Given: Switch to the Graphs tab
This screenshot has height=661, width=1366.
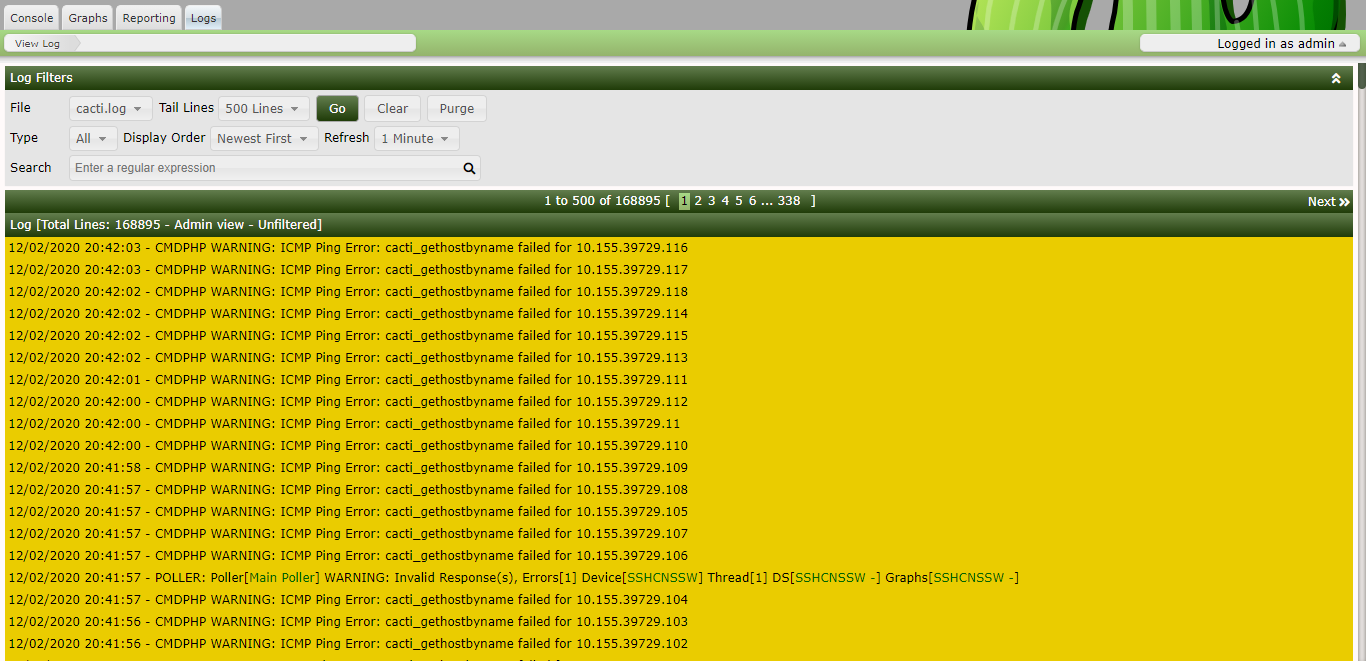Looking at the screenshot, I should 88,18.
